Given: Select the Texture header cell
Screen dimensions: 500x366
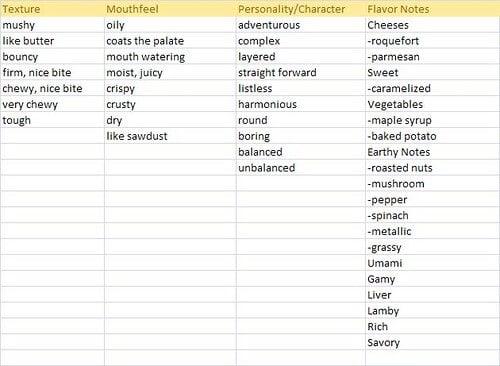Looking at the screenshot, I should [x=52, y=9].
